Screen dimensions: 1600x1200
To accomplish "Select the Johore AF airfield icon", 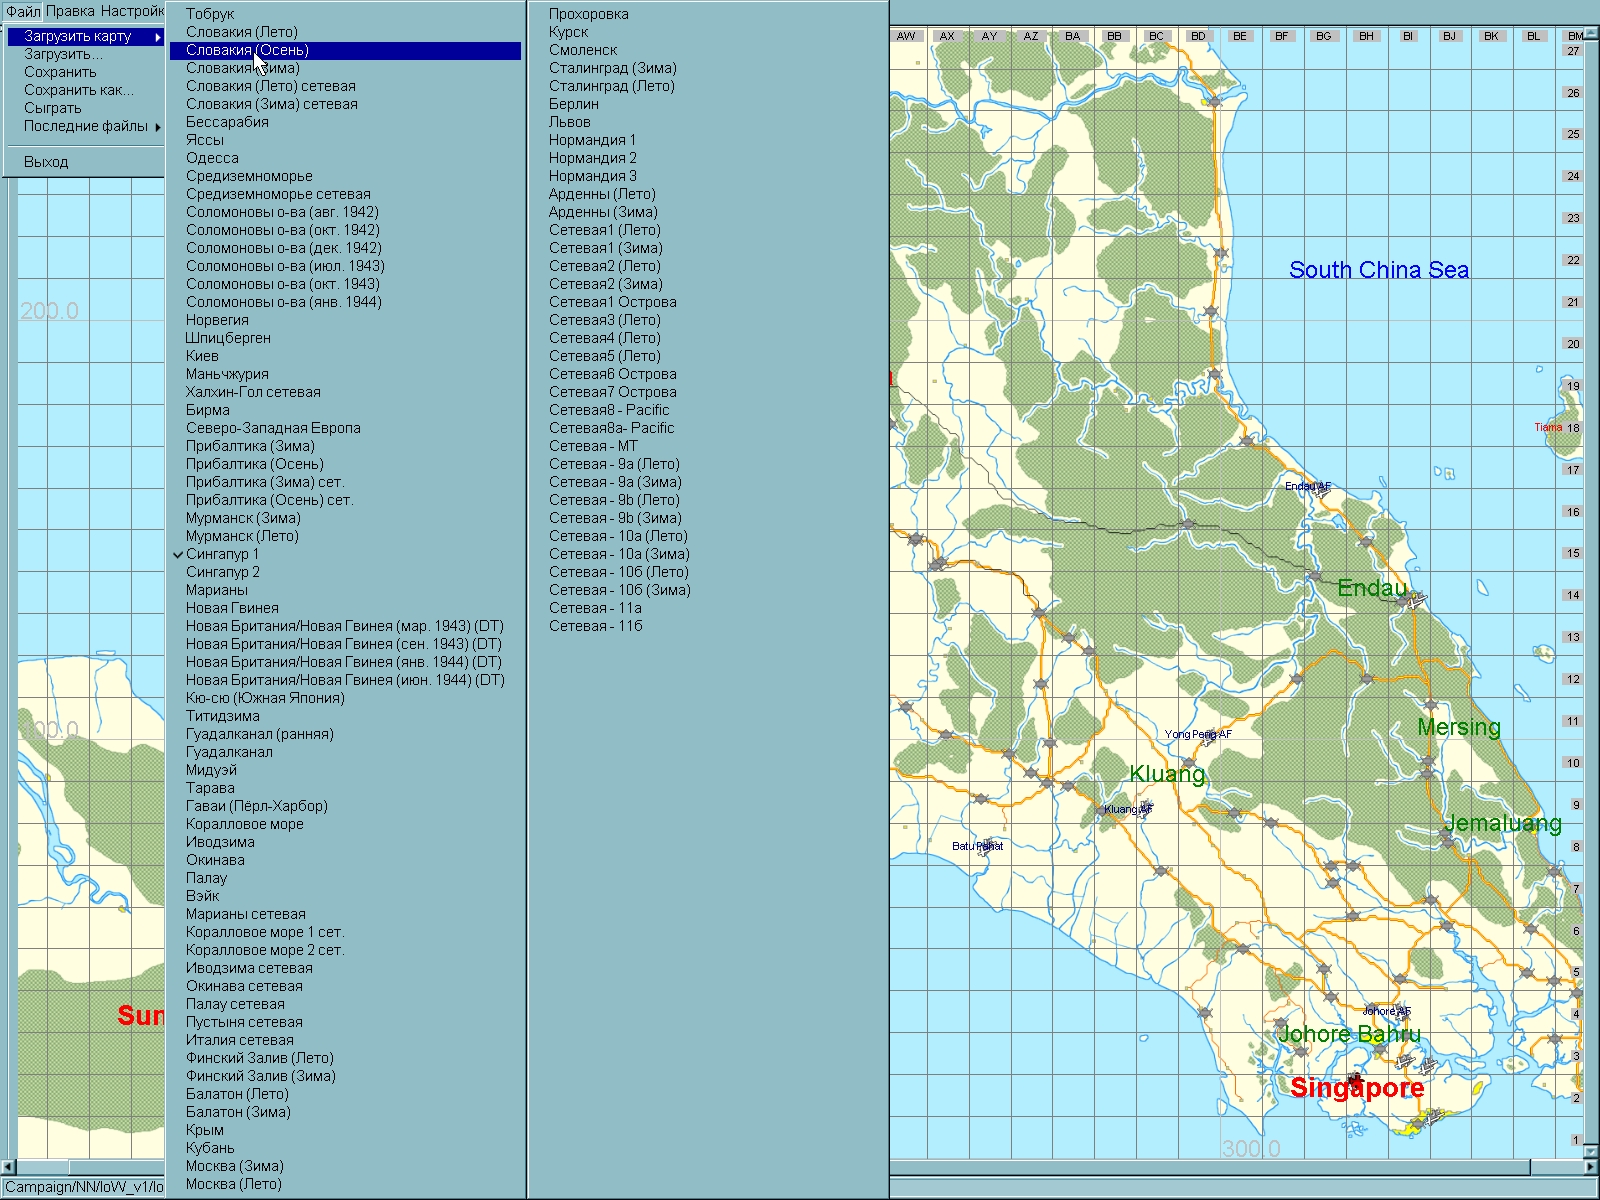I will click(x=1401, y=1012).
